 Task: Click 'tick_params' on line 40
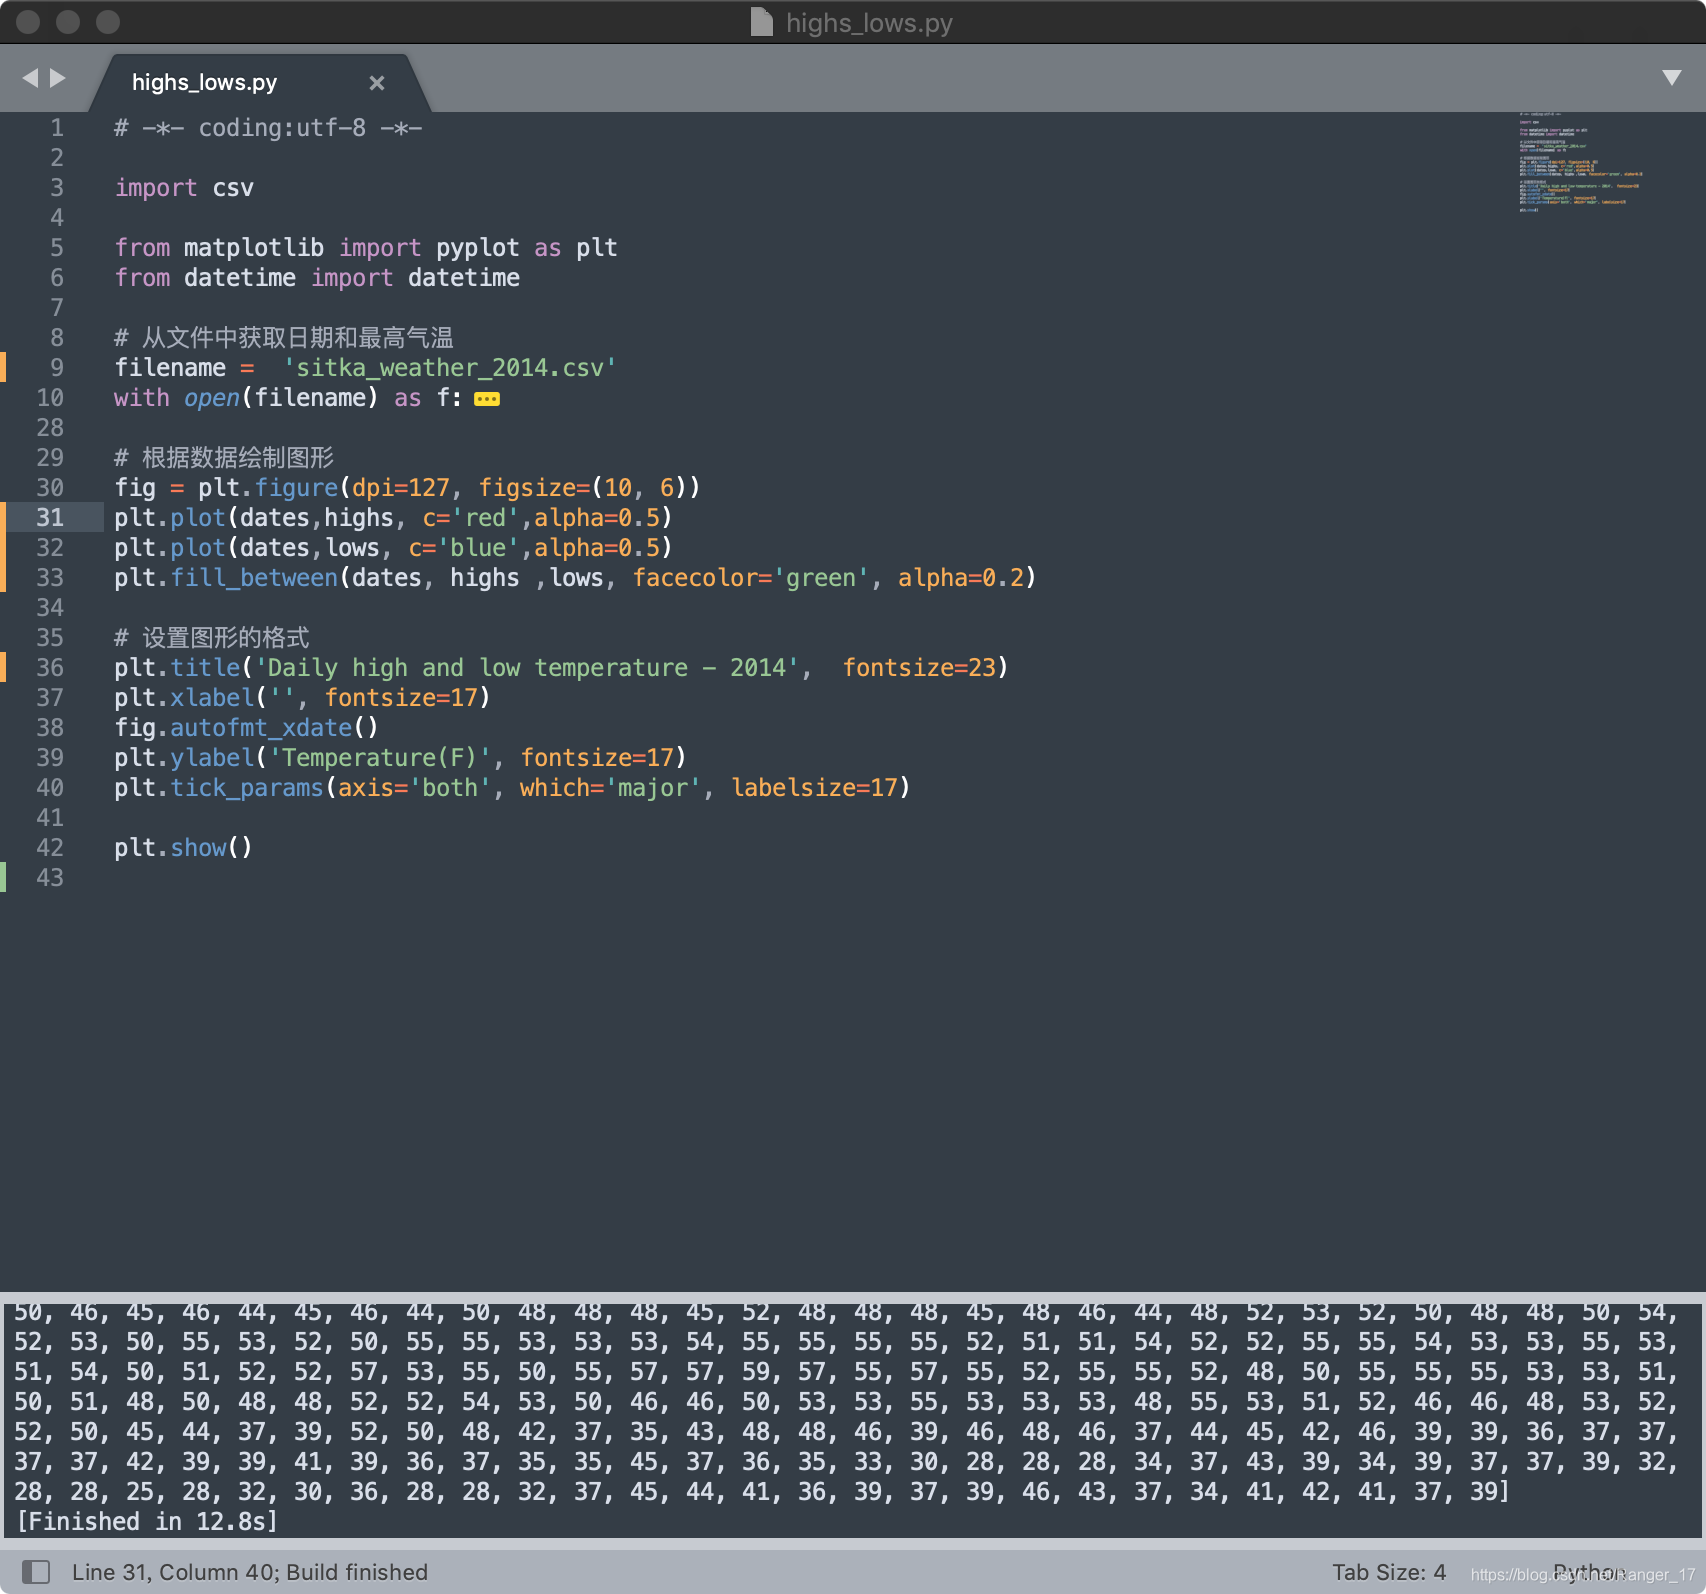[x=247, y=788]
